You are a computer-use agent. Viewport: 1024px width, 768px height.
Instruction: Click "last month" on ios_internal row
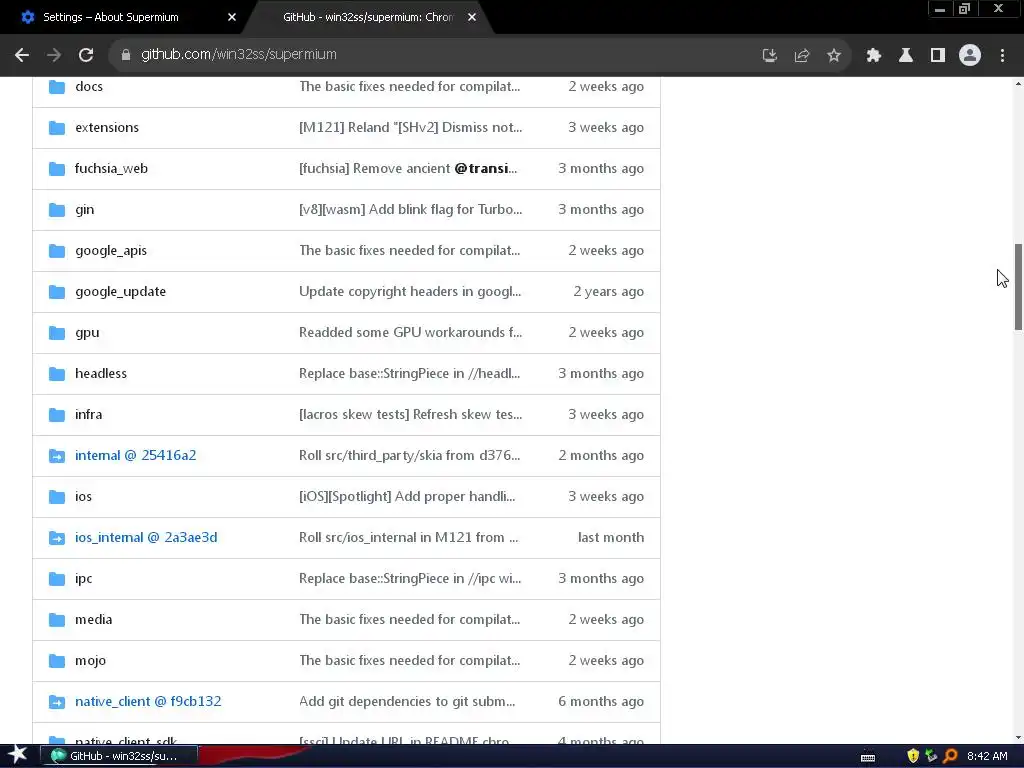click(611, 537)
